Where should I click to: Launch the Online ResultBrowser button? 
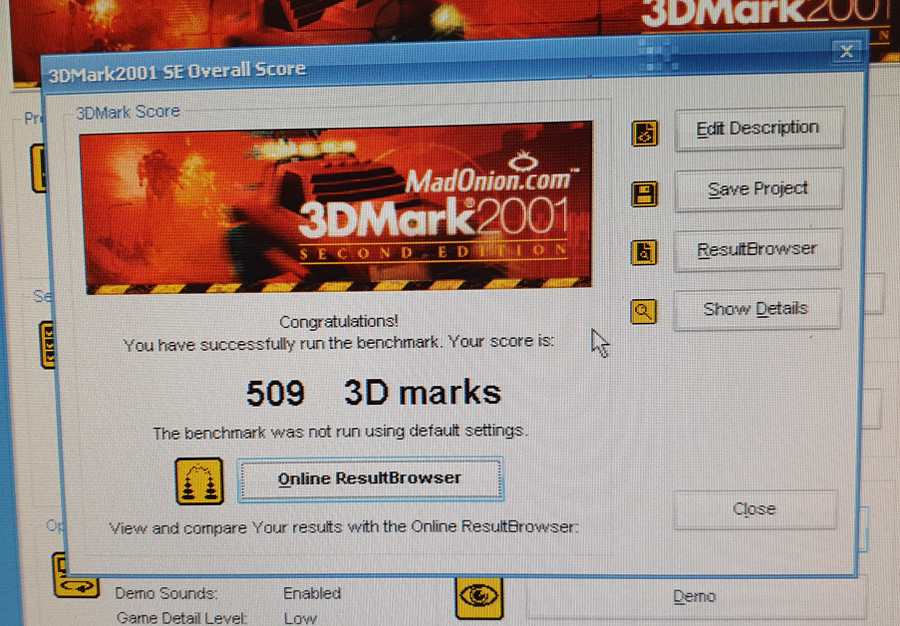pyautogui.click(x=369, y=479)
